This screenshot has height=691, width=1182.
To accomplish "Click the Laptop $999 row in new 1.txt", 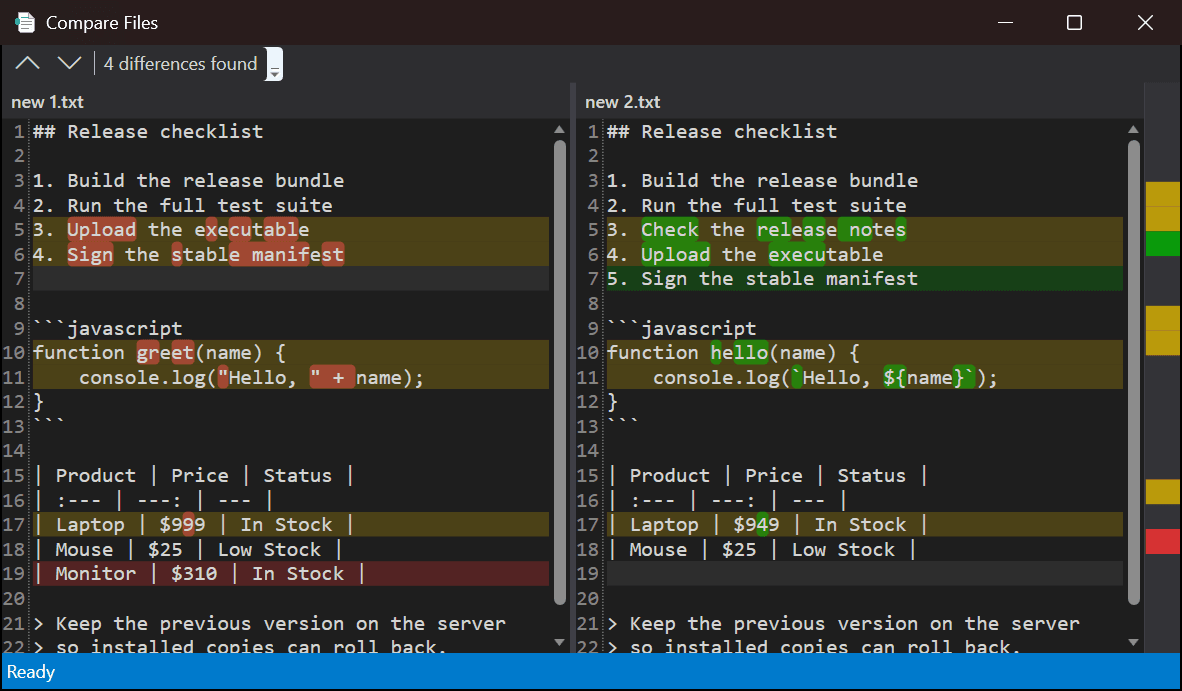I will click(x=291, y=524).
